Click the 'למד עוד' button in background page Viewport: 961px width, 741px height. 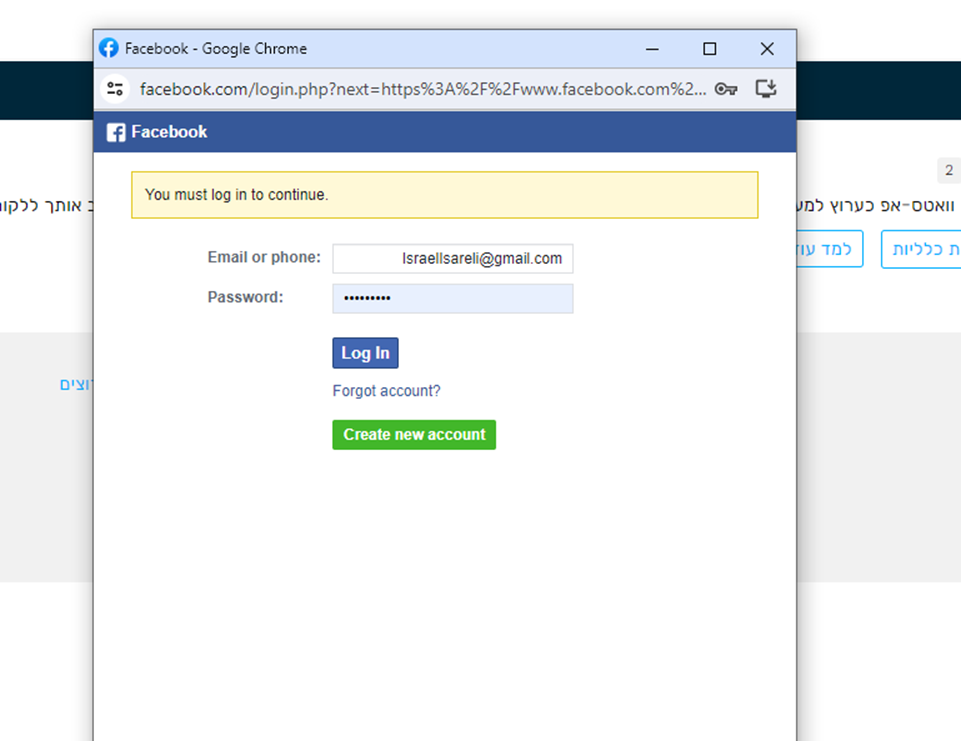tap(829, 249)
